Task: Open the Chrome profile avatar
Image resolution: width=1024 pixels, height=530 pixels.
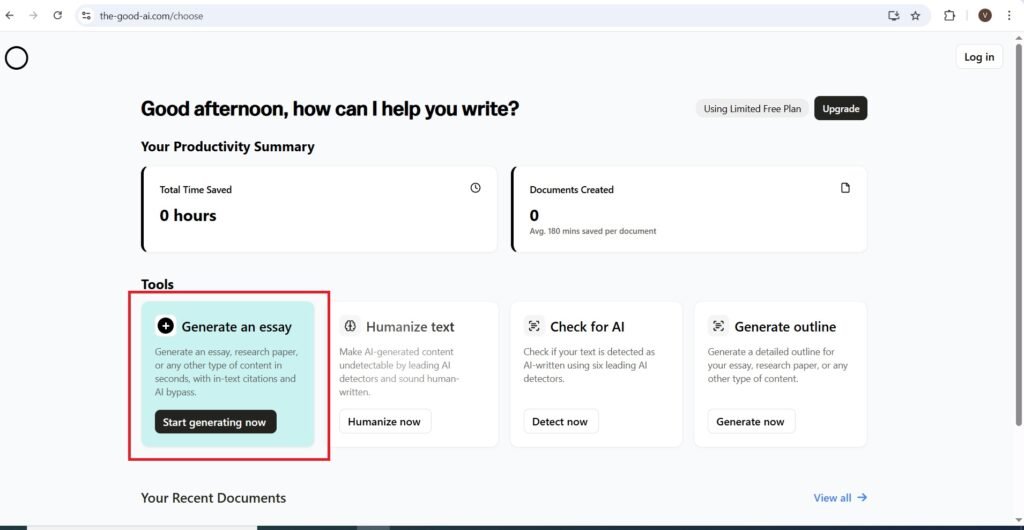Action: click(x=985, y=16)
